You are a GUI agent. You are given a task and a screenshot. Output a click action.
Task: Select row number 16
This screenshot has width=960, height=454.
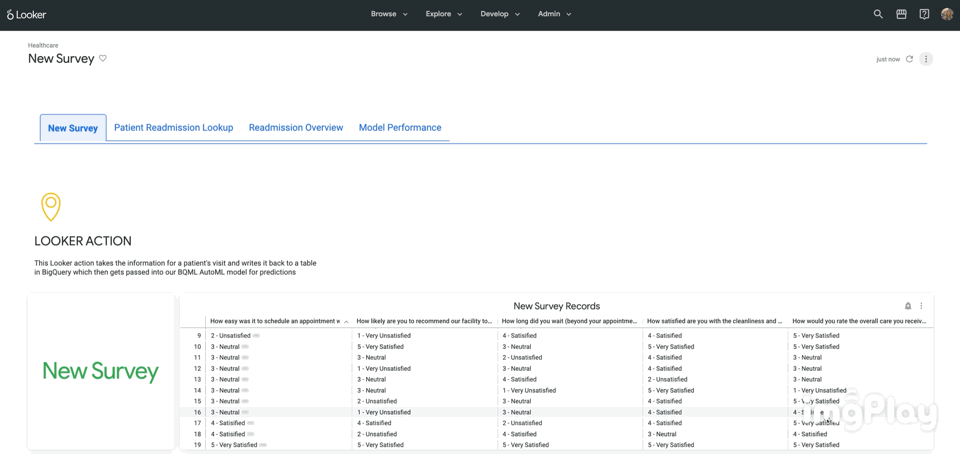click(x=197, y=412)
